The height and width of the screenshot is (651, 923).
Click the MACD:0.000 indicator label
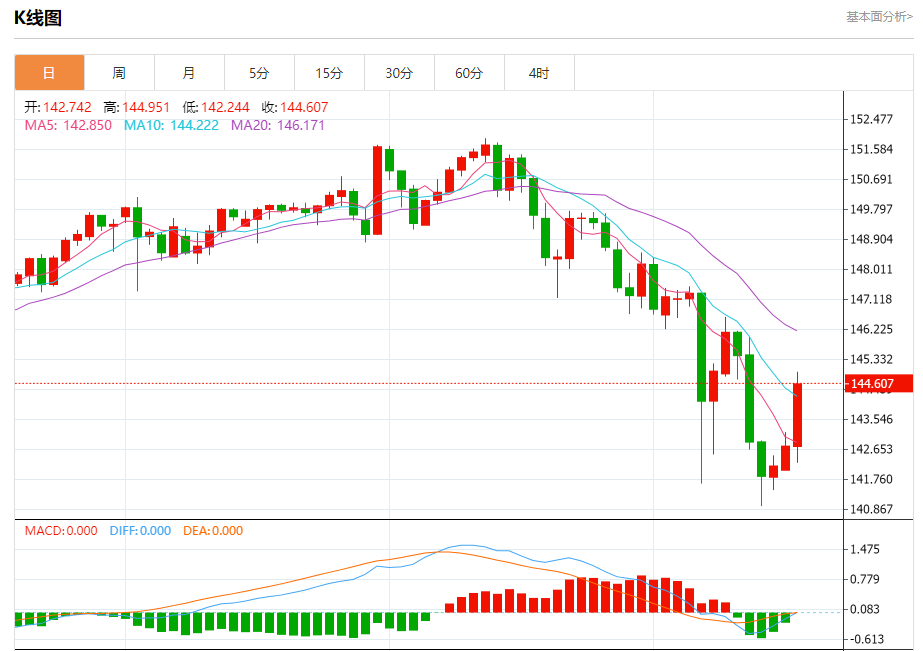61,531
